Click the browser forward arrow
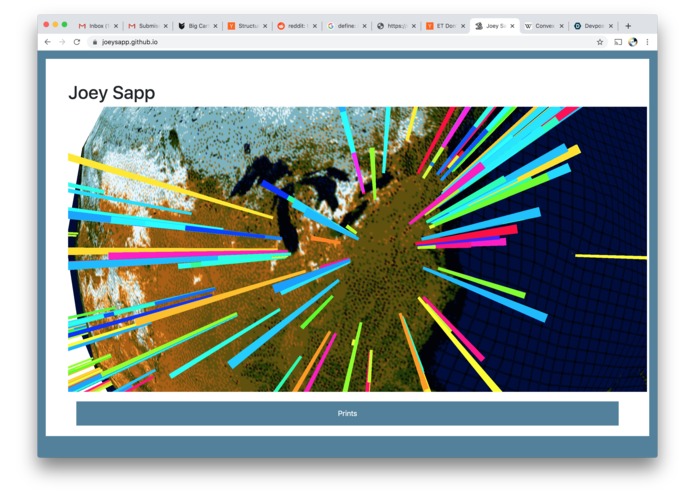Image resolution: width=695 pixels, height=494 pixels. click(x=62, y=42)
